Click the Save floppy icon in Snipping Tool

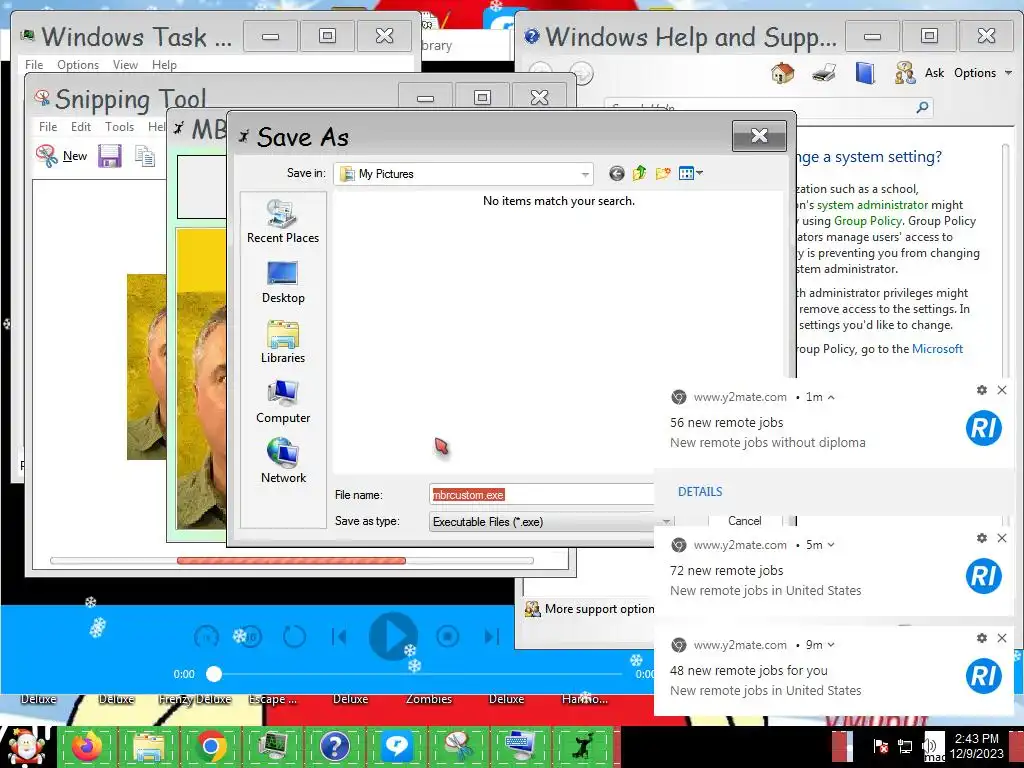(110, 156)
